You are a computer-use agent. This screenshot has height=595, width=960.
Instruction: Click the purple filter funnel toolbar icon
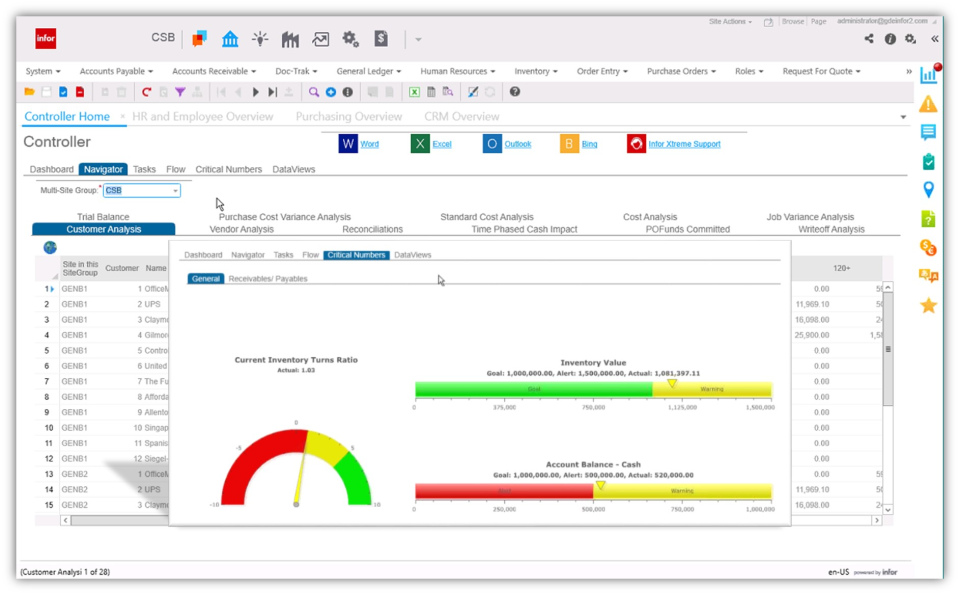click(x=180, y=92)
